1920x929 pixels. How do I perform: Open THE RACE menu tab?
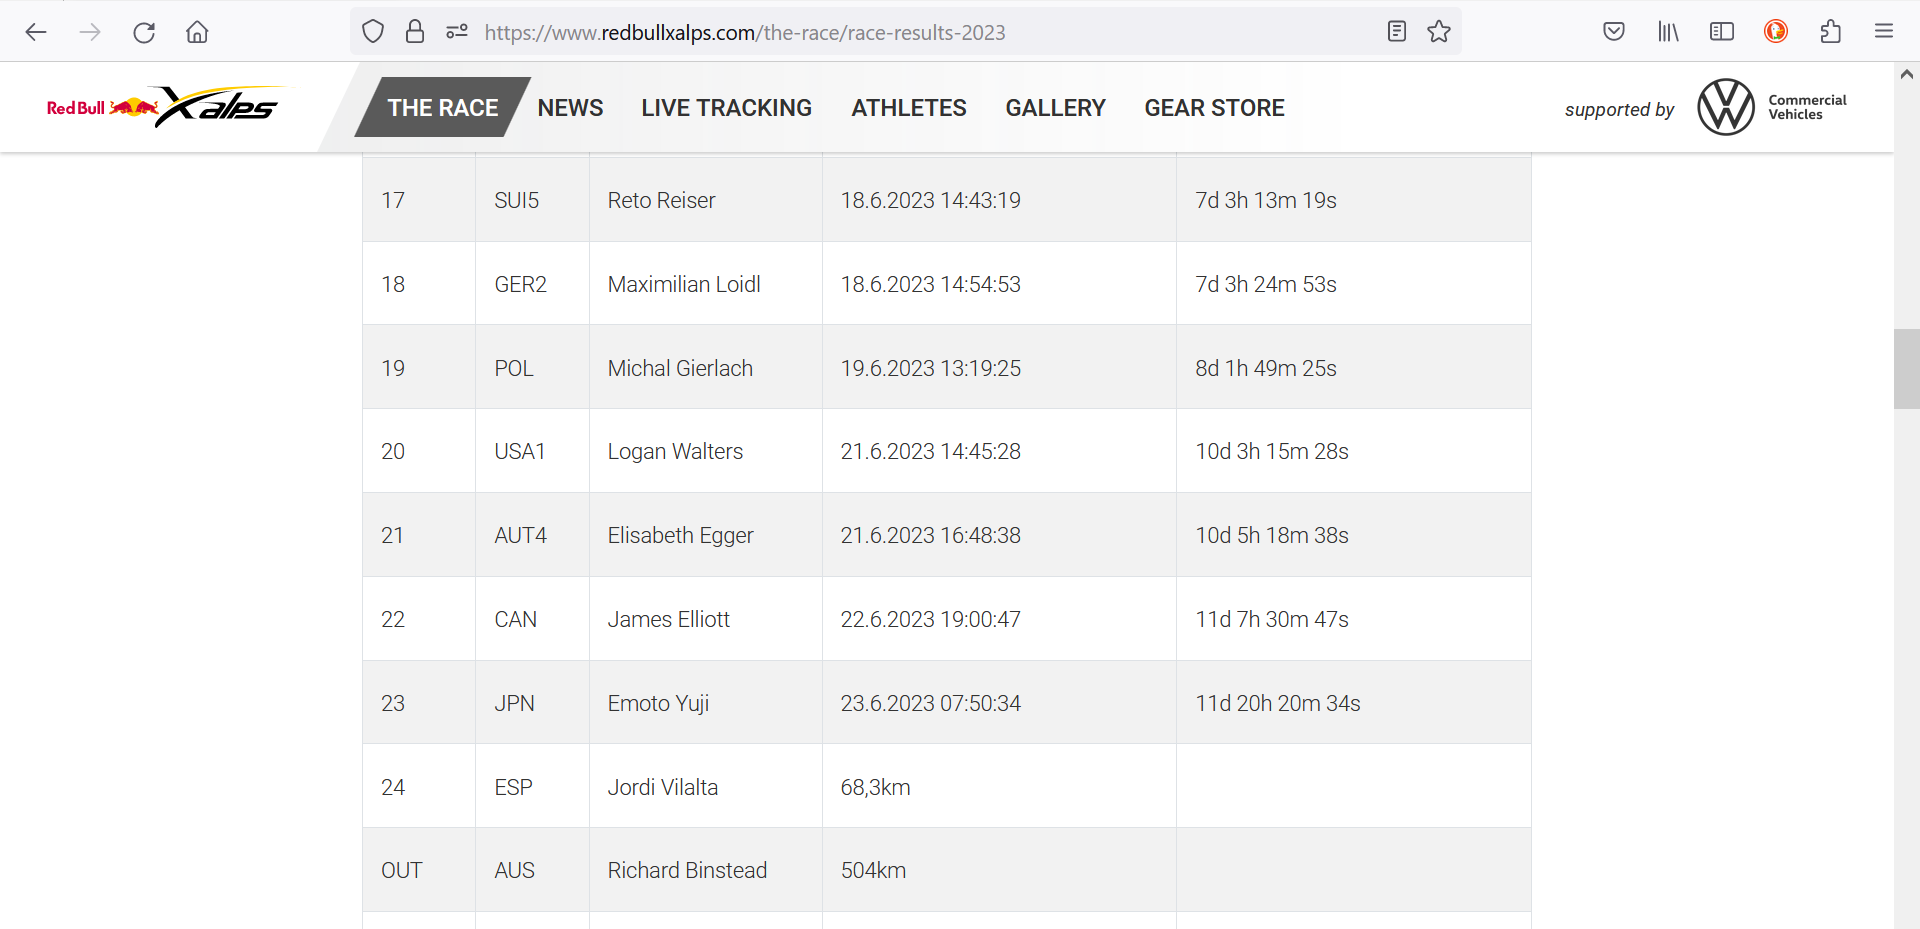pyautogui.click(x=443, y=107)
